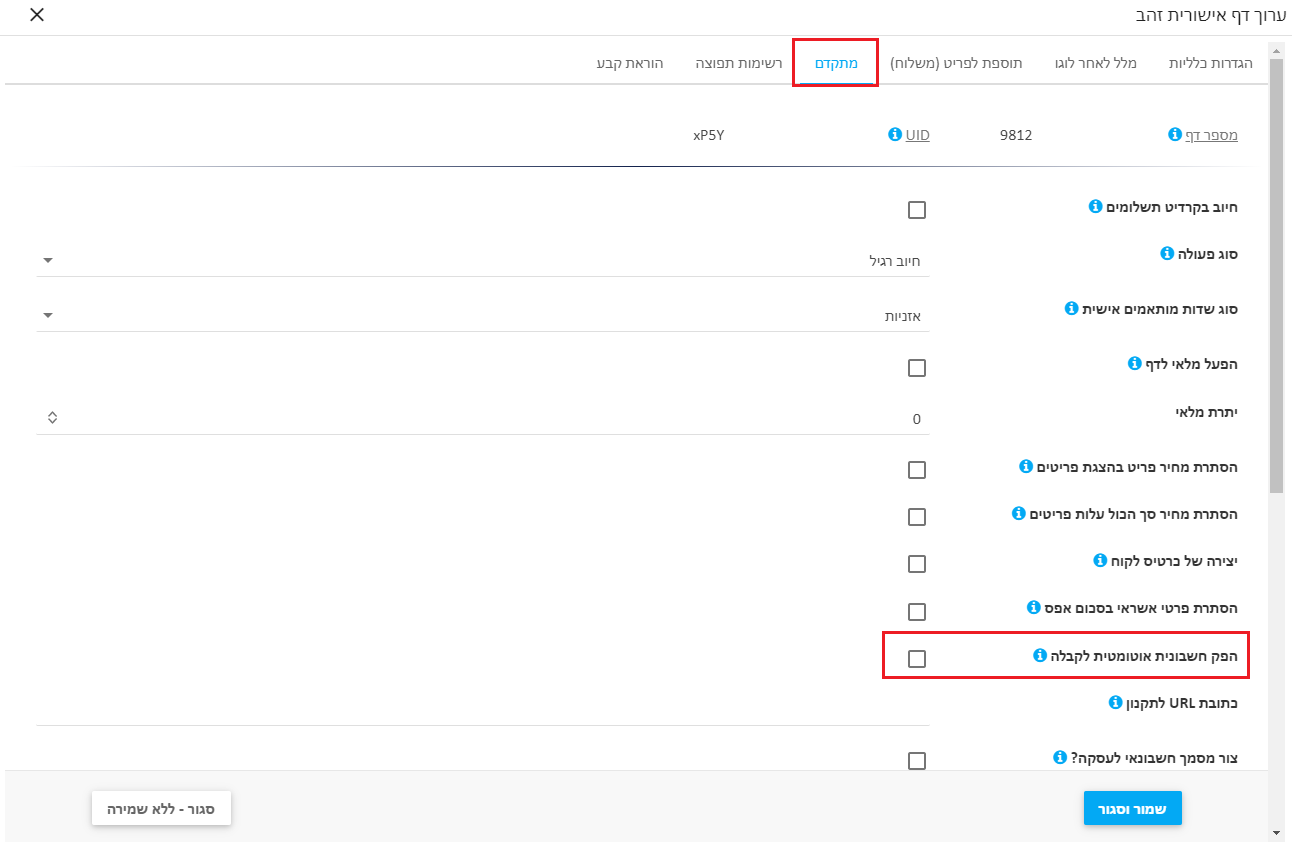This screenshot has width=1292, height=851.
Task: Open info for כתובת URL לתקנון
Action: point(1116,702)
